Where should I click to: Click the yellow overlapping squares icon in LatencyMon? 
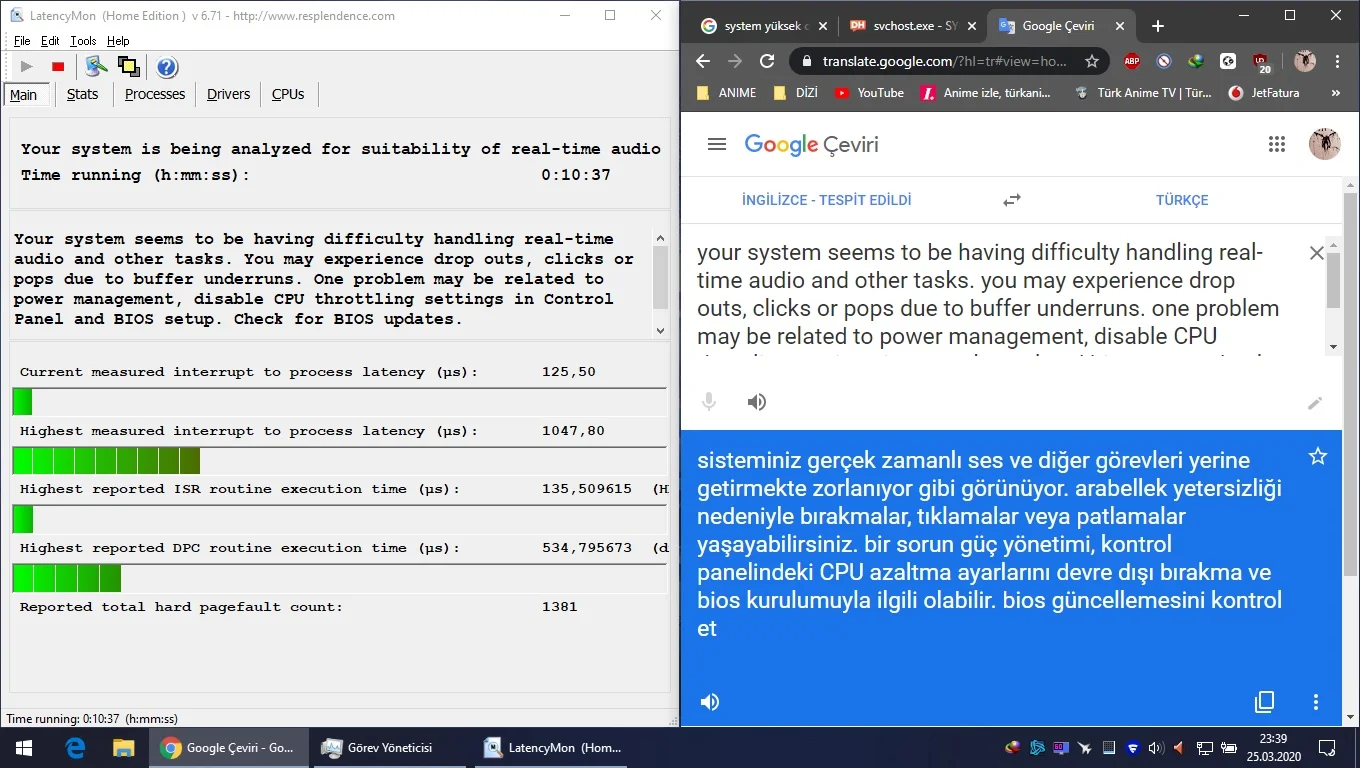128,67
